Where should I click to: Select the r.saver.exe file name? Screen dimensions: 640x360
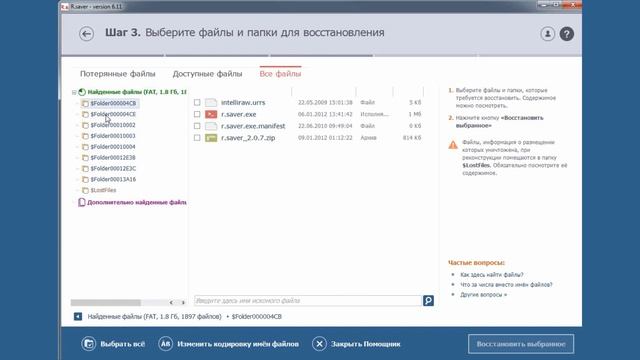[x=238, y=114]
